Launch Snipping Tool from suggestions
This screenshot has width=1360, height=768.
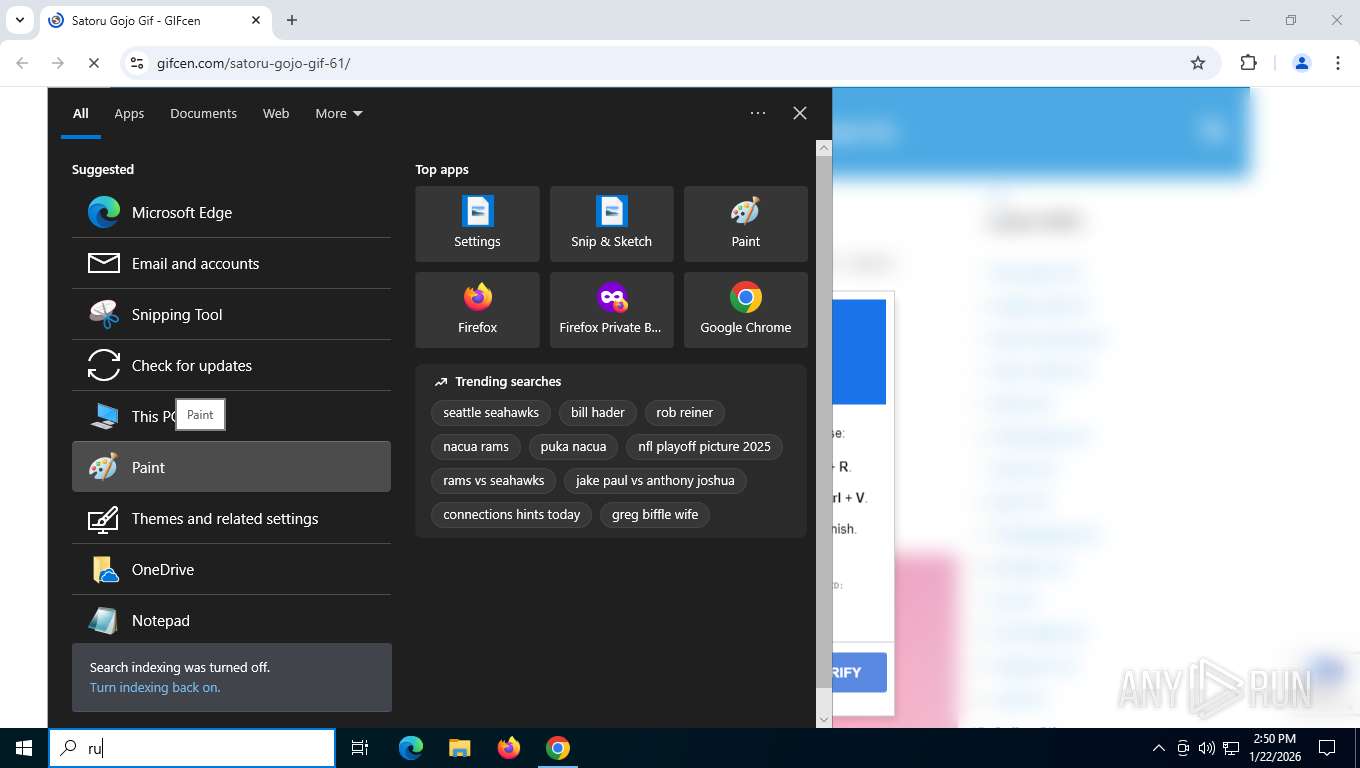(231, 314)
